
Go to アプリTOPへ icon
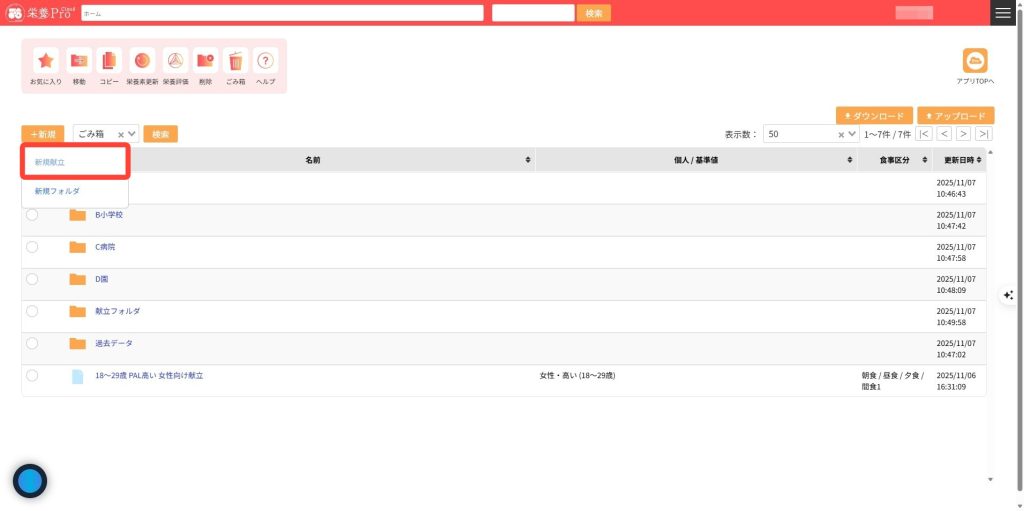(x=975, y=61)
